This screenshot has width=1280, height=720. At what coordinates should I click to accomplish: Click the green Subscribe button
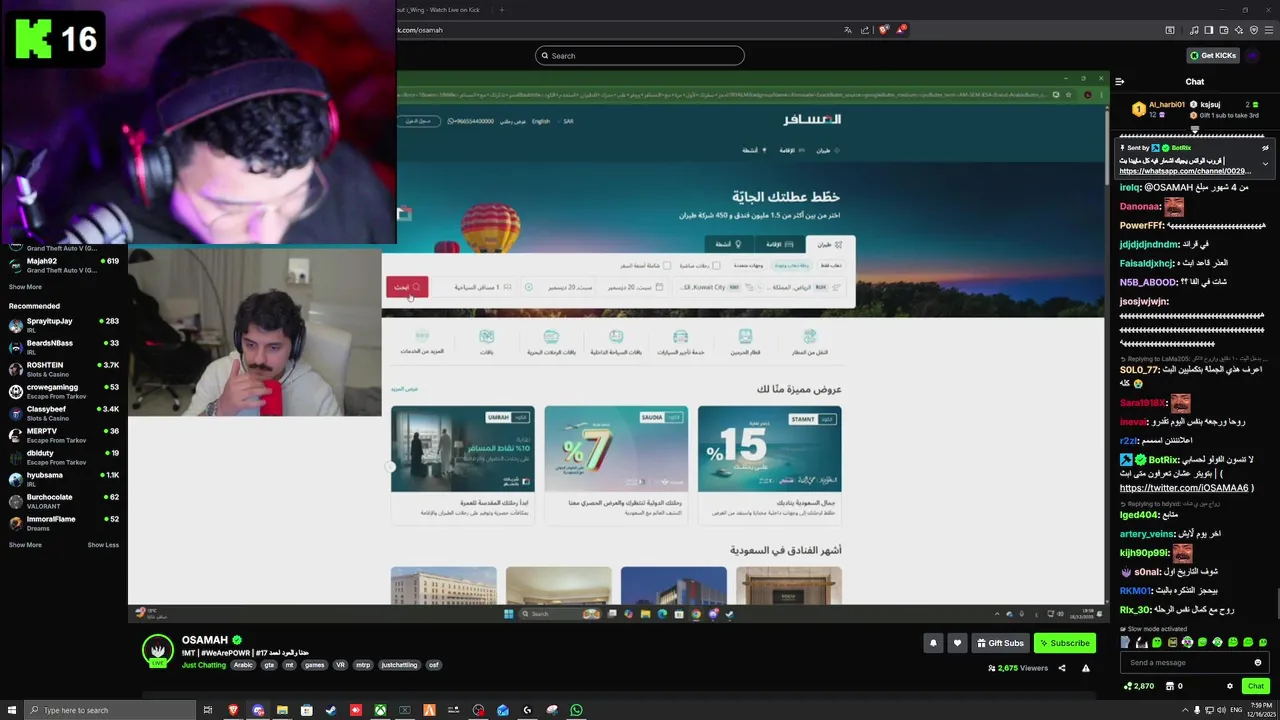point(1064,643)
